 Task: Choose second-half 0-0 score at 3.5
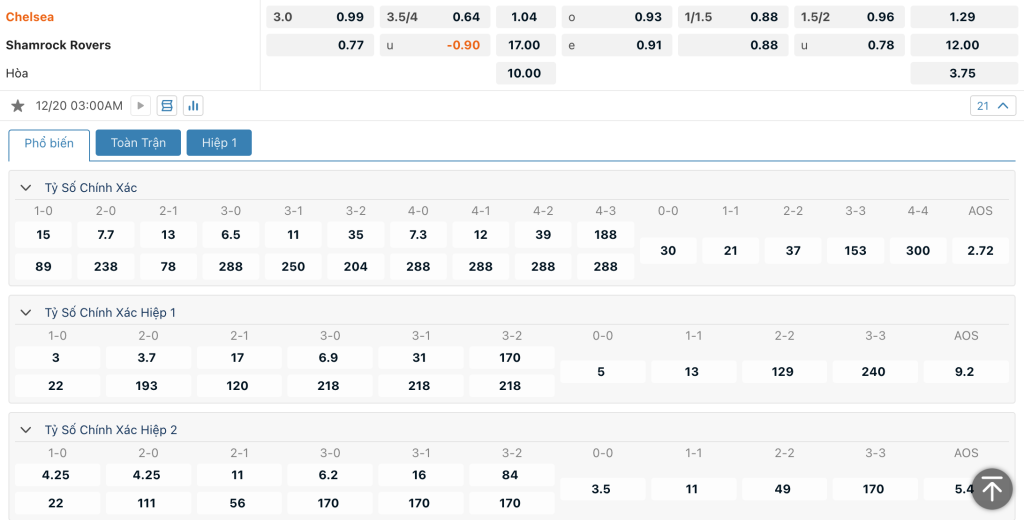click(x=602, y=489)
